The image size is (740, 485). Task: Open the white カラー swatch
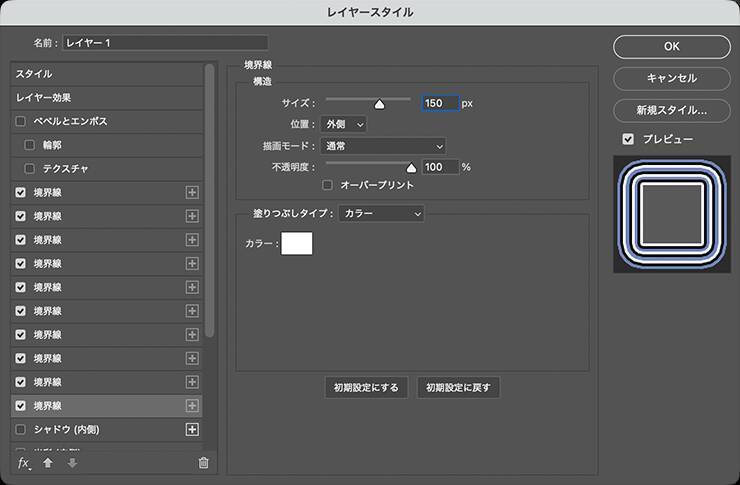coord(297,243)
